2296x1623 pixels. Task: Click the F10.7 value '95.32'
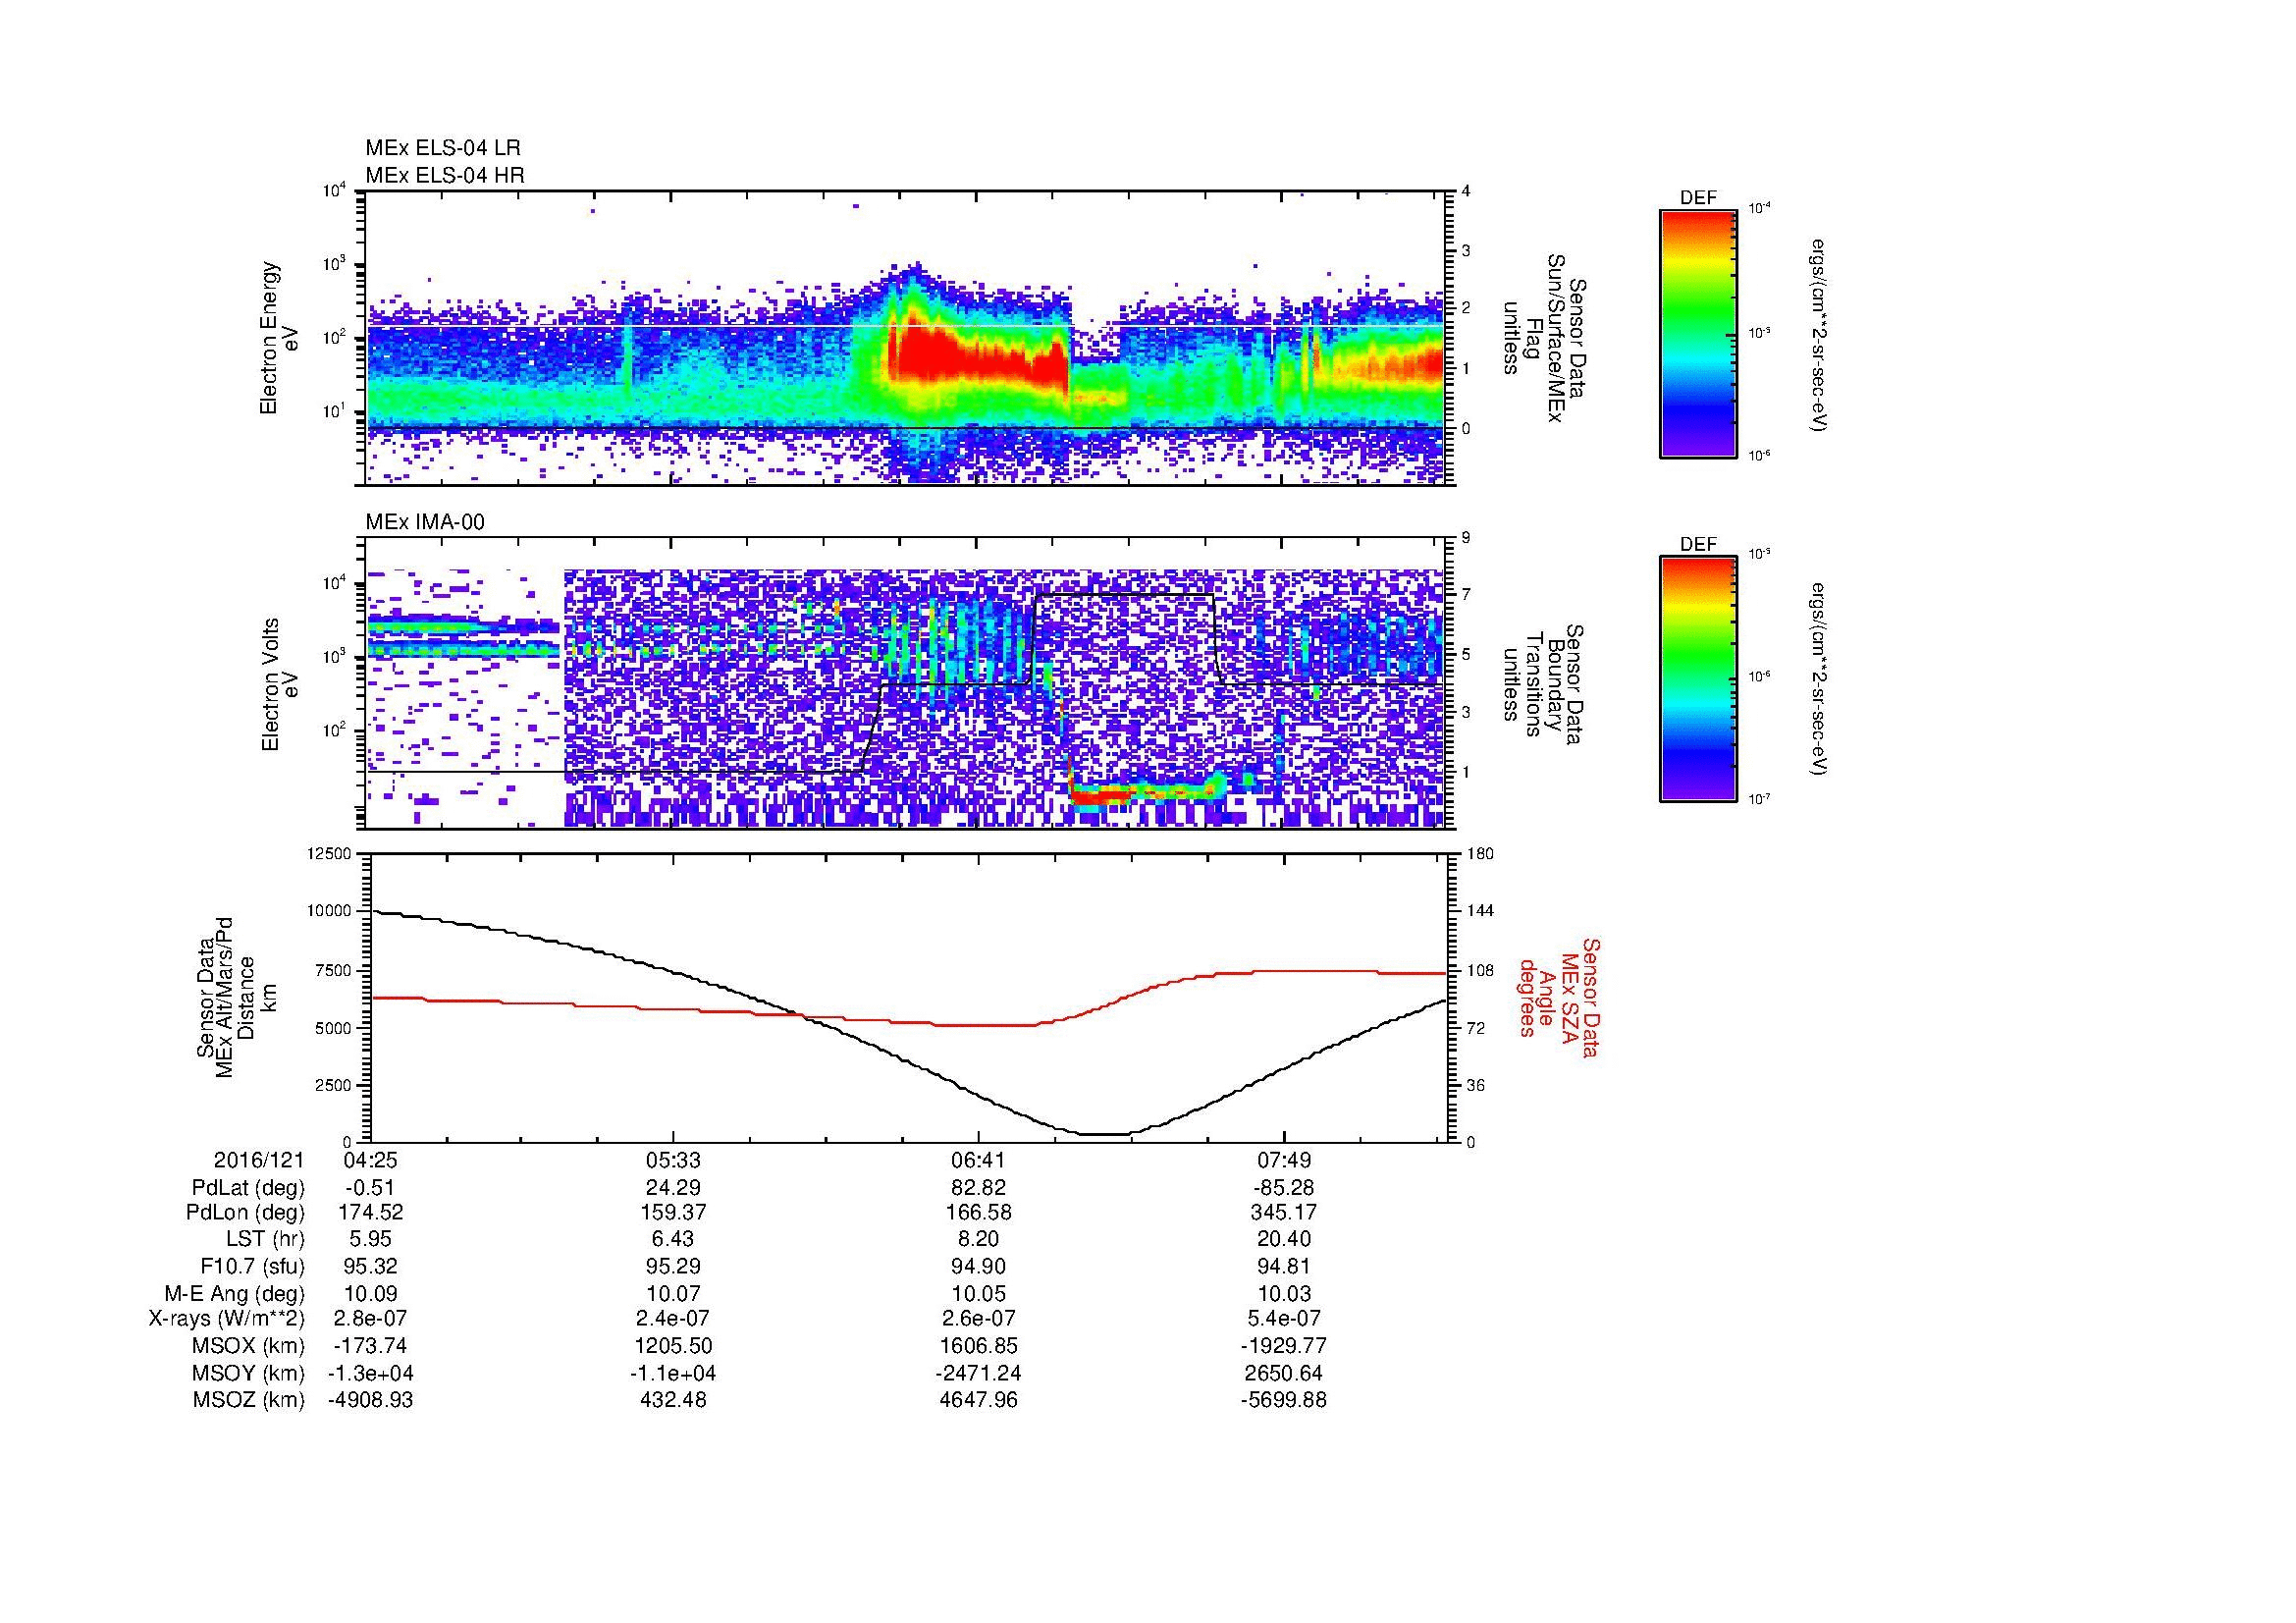coord(370,1266)
